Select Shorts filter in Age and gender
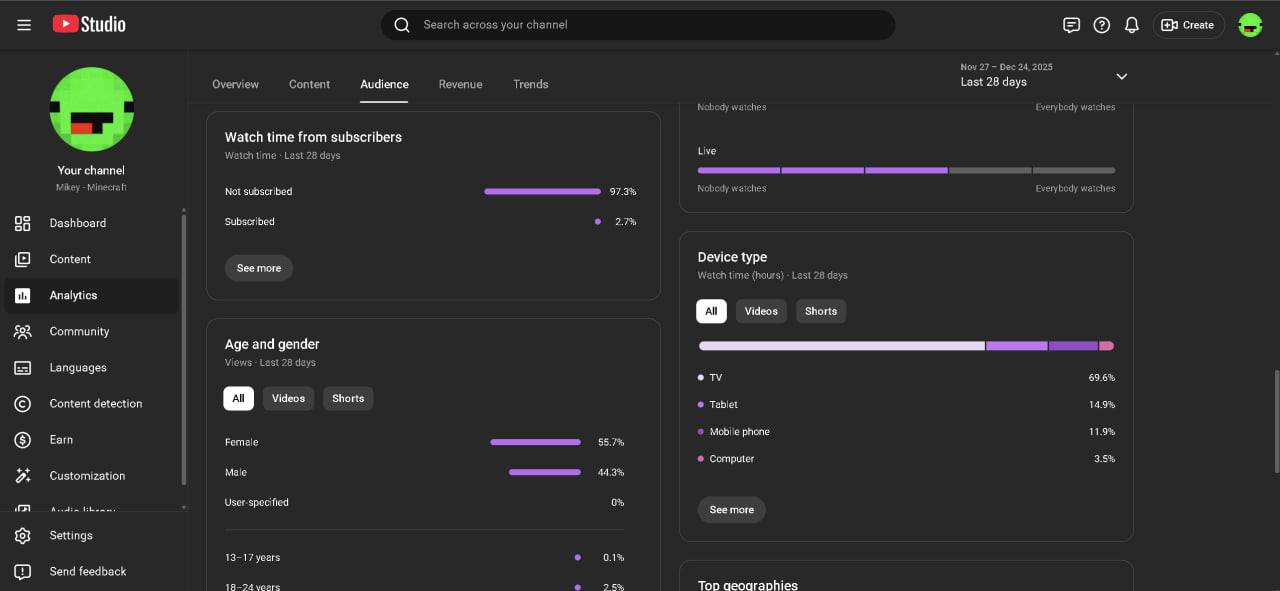Viewport: 1280px width, 591px height. coord(347,398)
